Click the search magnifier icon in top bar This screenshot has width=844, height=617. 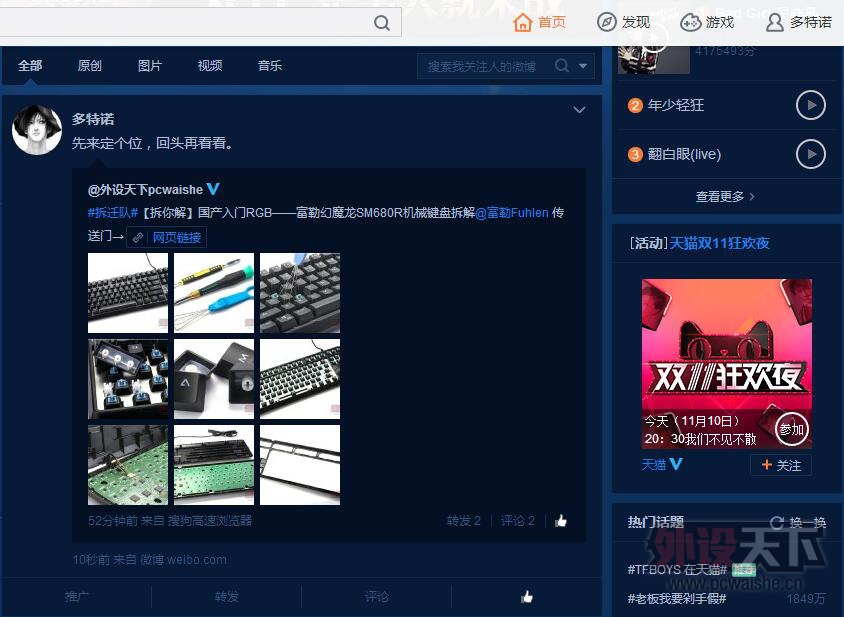(382, 23)
